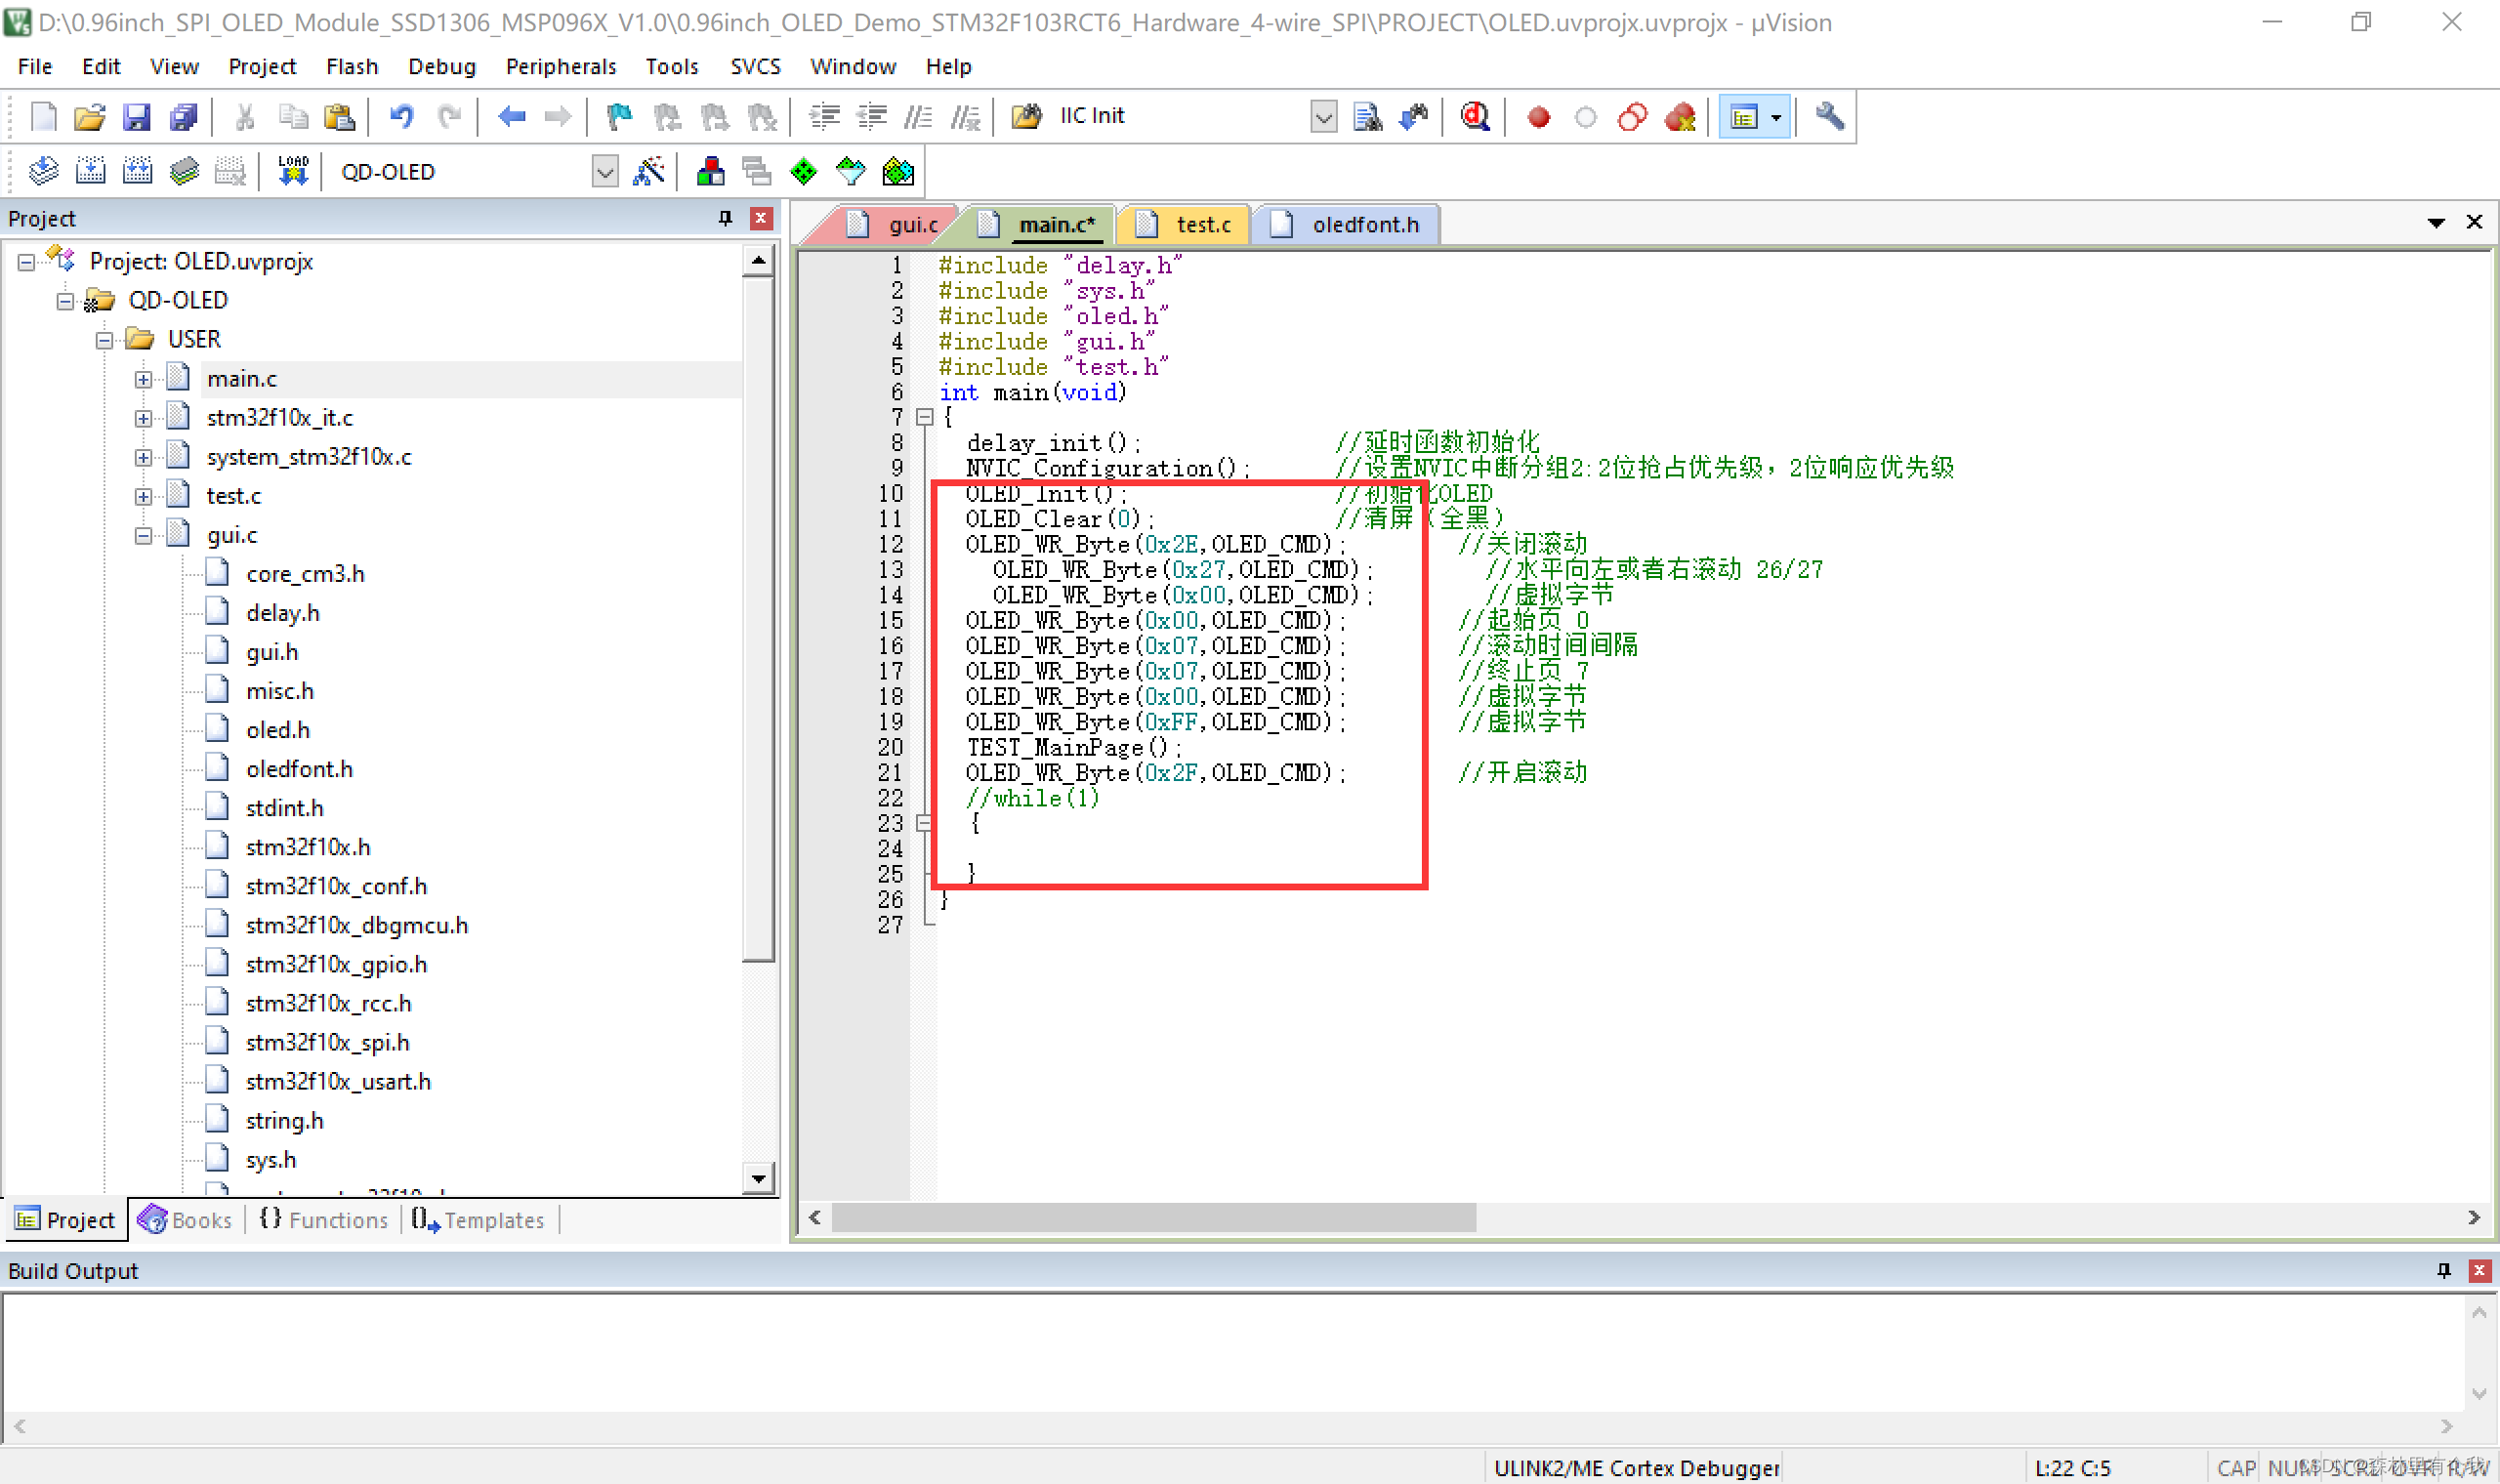Collapse the USER folder
Viewport: 2500px width, 1484px height.
coord(105,341)
